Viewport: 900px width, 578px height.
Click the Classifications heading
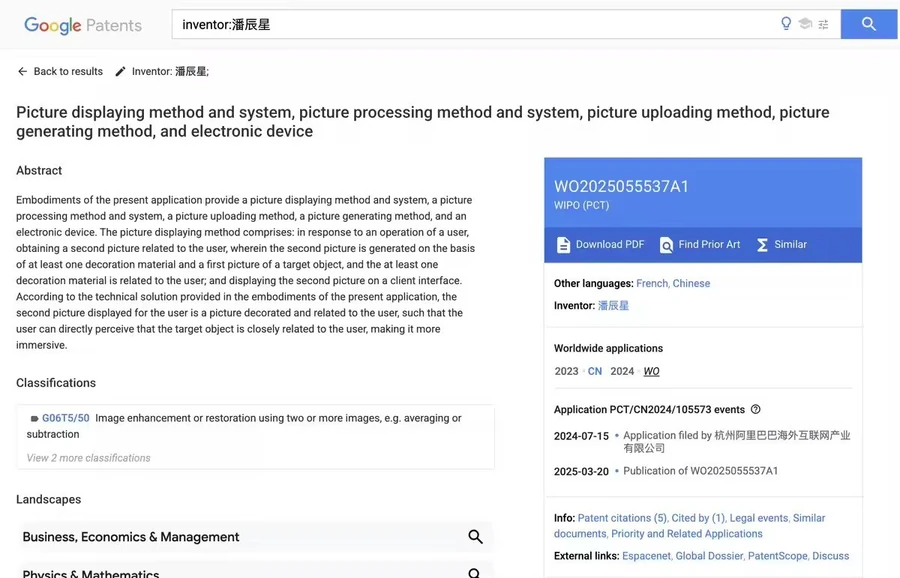point(56,383)
